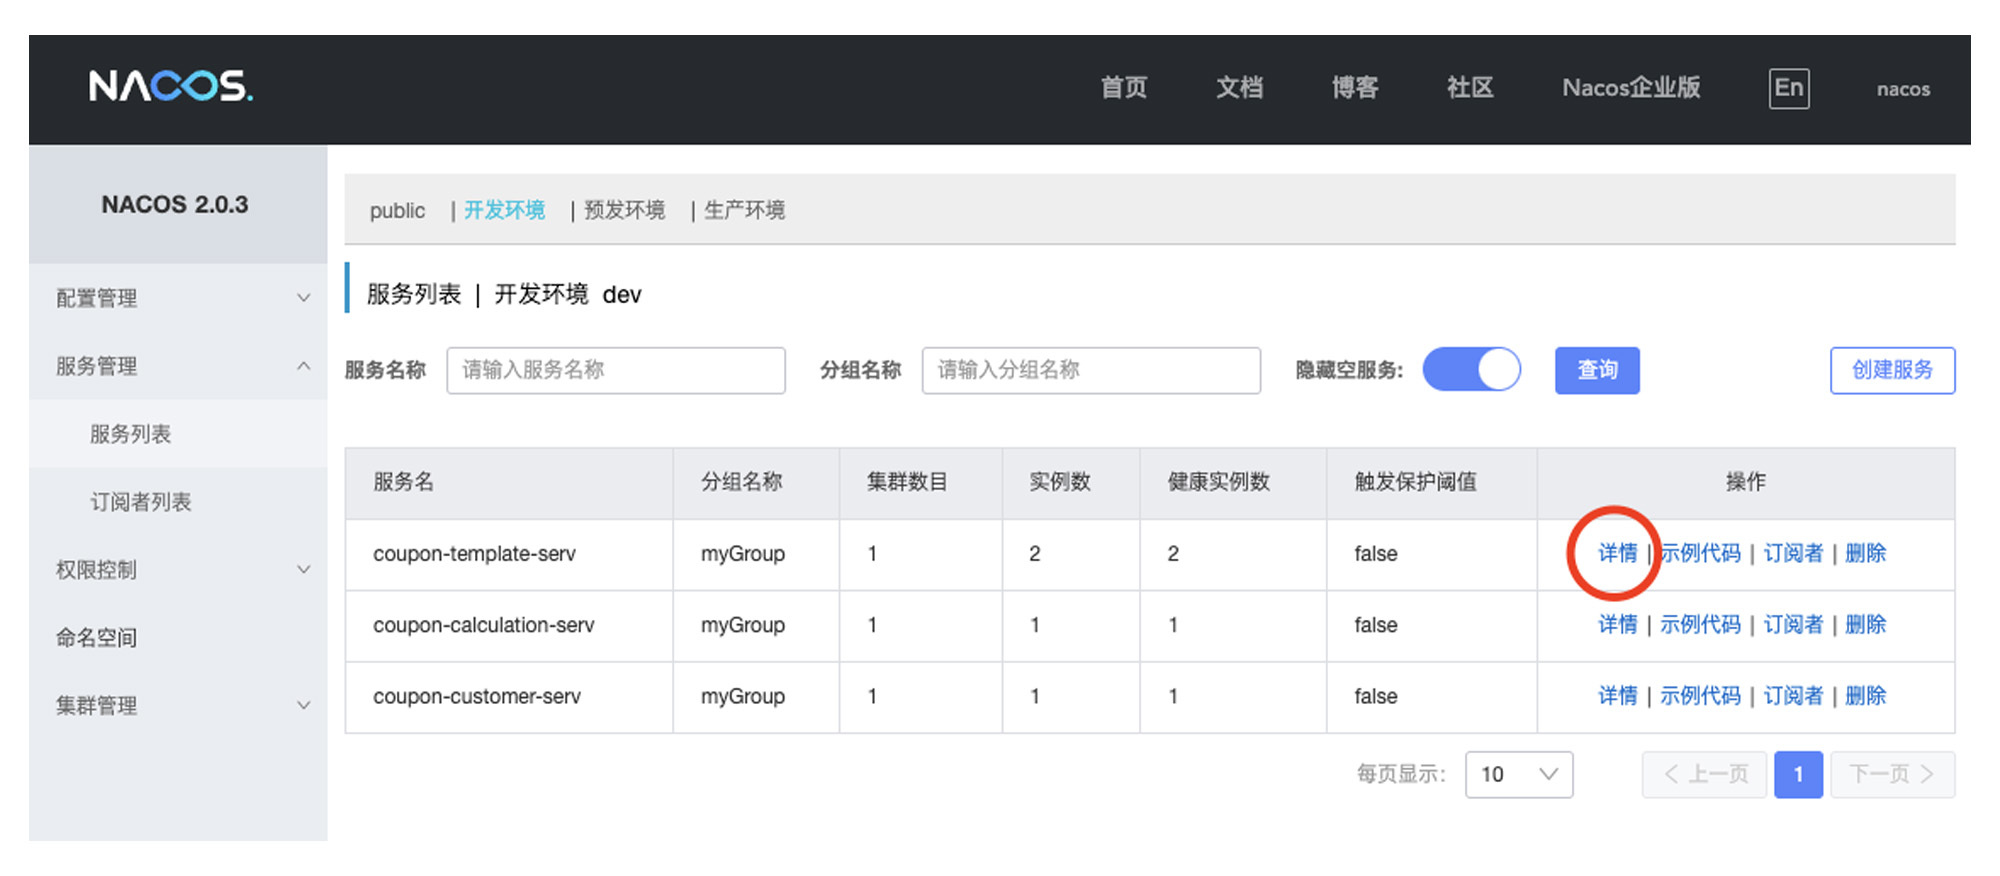Open 详情 for coupon-template-serv
2000x876 pixels.
point(1616,553)
